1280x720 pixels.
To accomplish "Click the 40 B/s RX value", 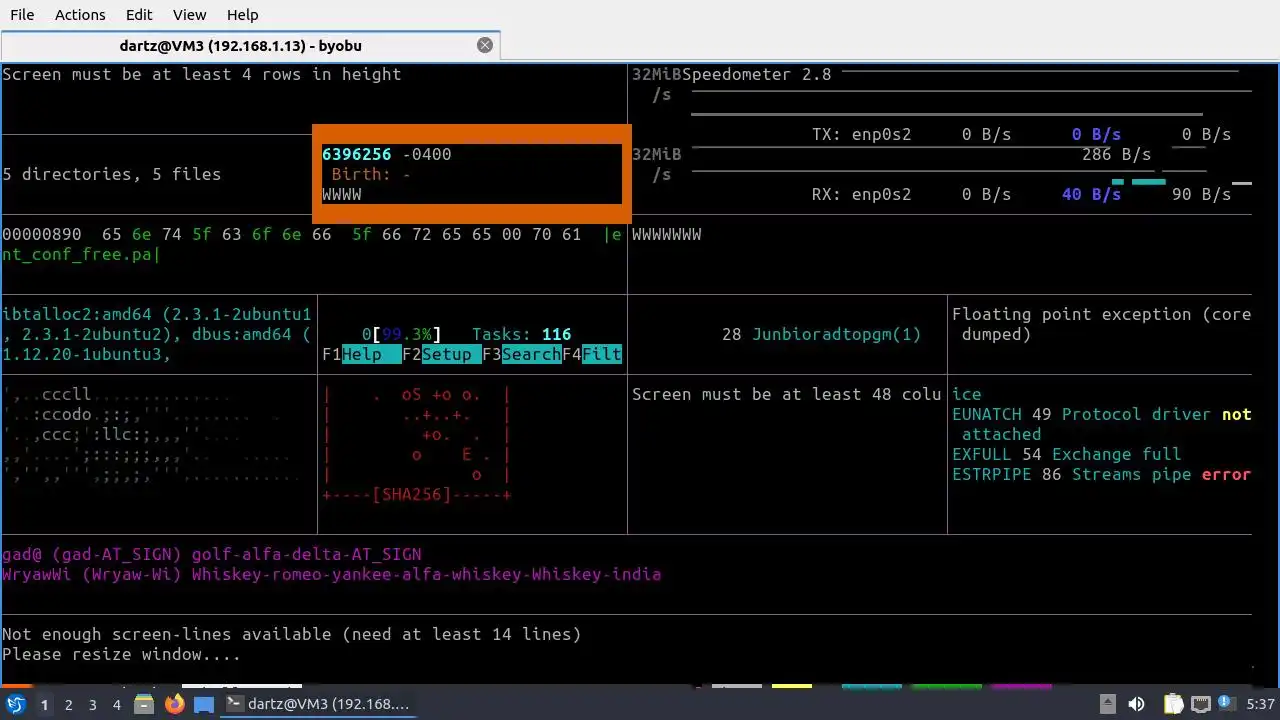I will [1092, 194].
